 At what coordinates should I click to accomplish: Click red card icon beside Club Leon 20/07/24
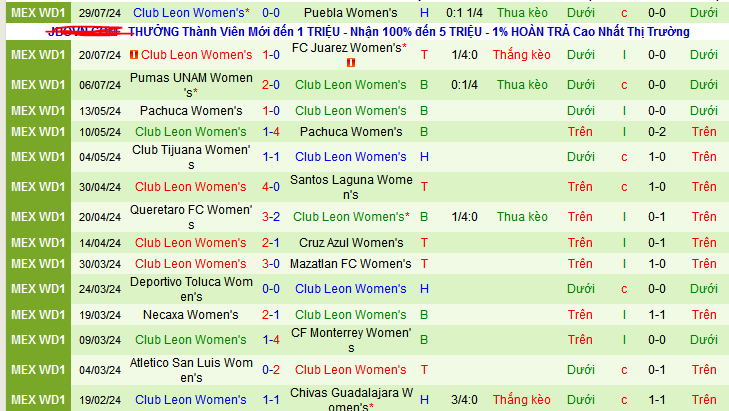(x=134, y=56)
